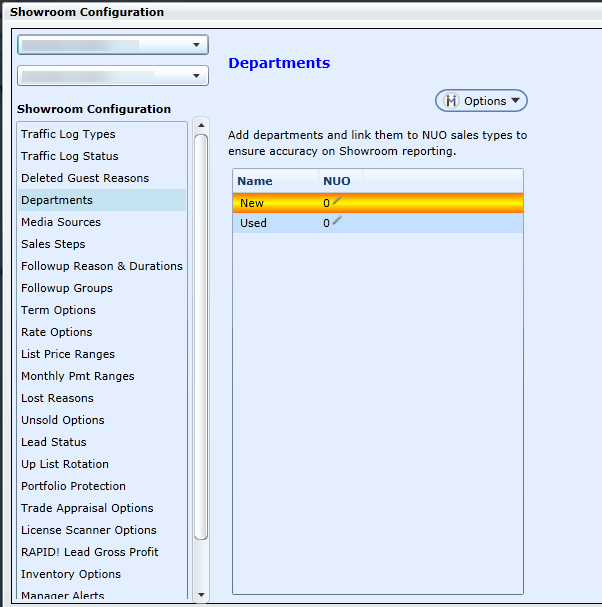Click the NUO column header
The image size is (602, 607).
click(337, 181)
